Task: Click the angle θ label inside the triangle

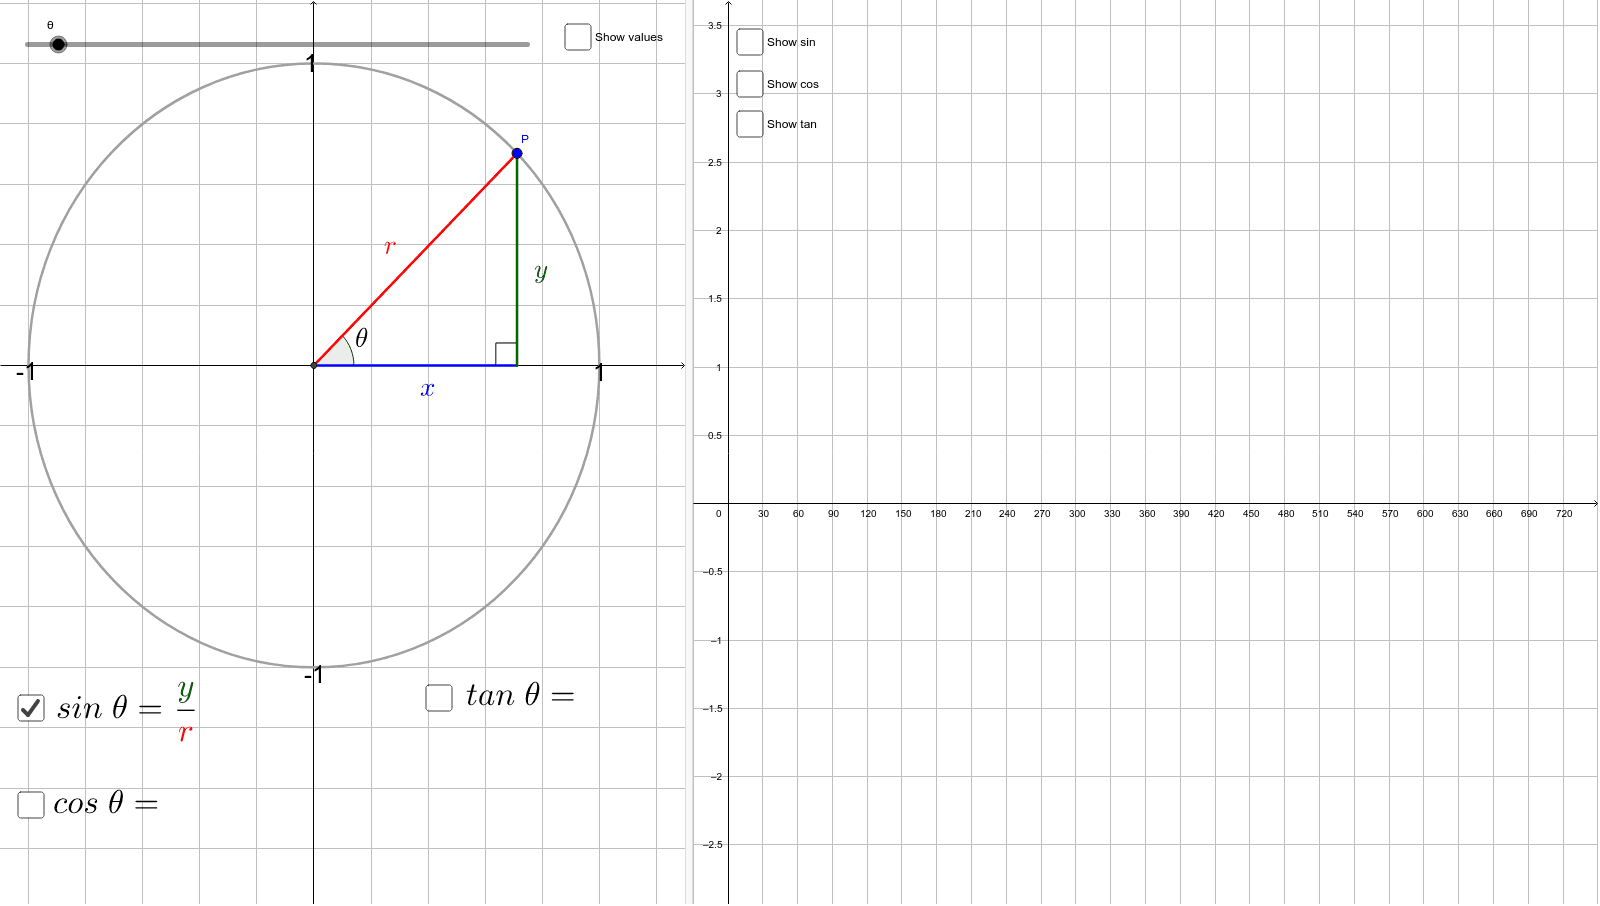Action: [361, 339]
